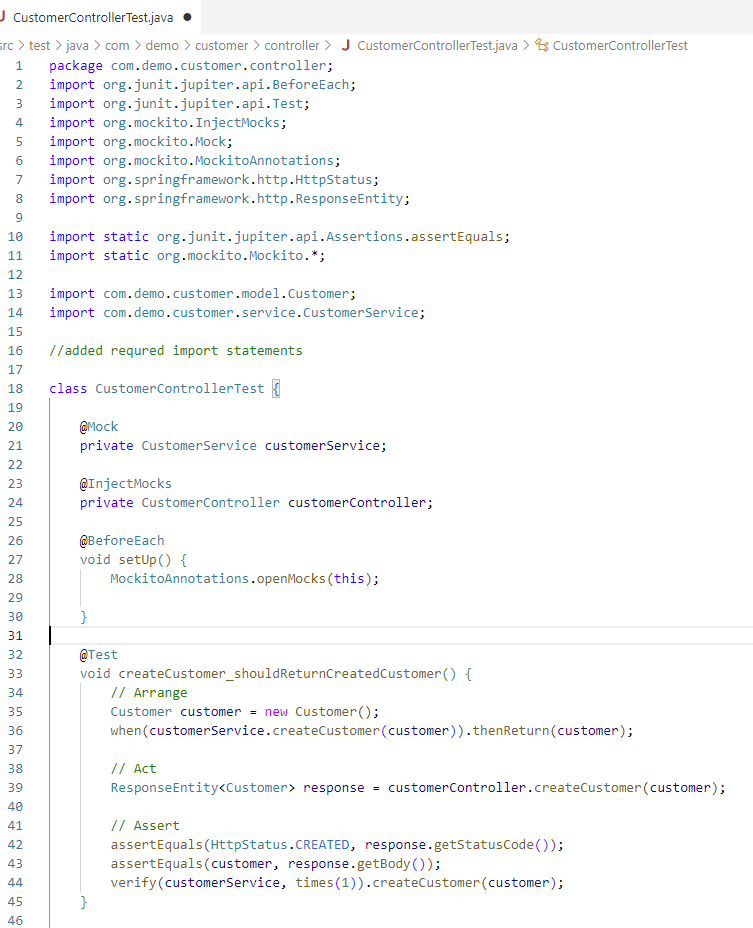Click 'ResponseEntity' in the line 8 import

click(x=349, y=198)
